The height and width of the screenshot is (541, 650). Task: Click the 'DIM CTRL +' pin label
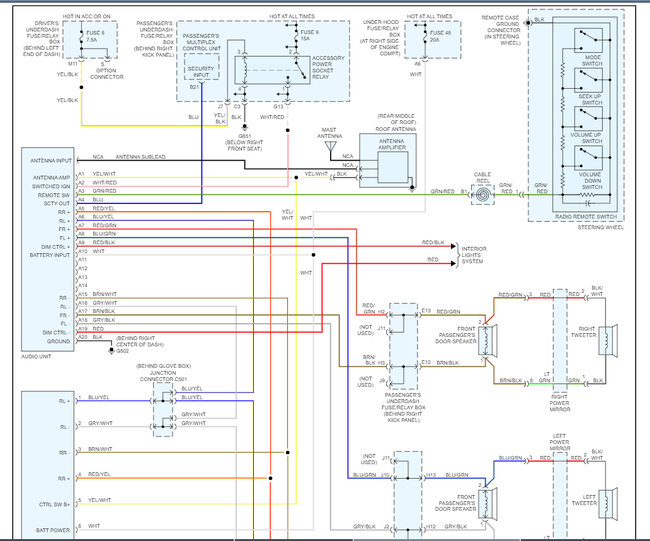56,247
